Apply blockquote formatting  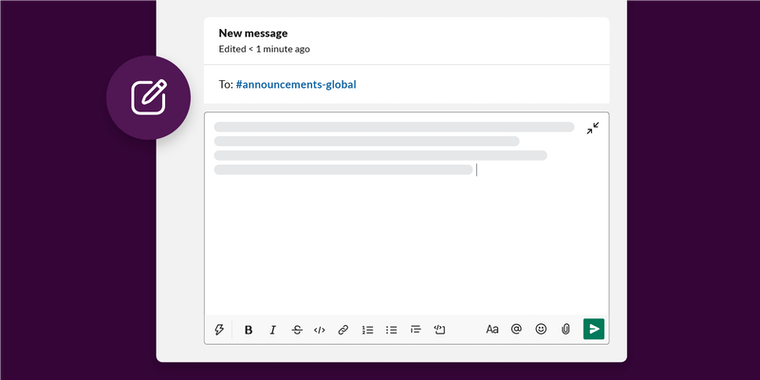(x=415, y=330)
